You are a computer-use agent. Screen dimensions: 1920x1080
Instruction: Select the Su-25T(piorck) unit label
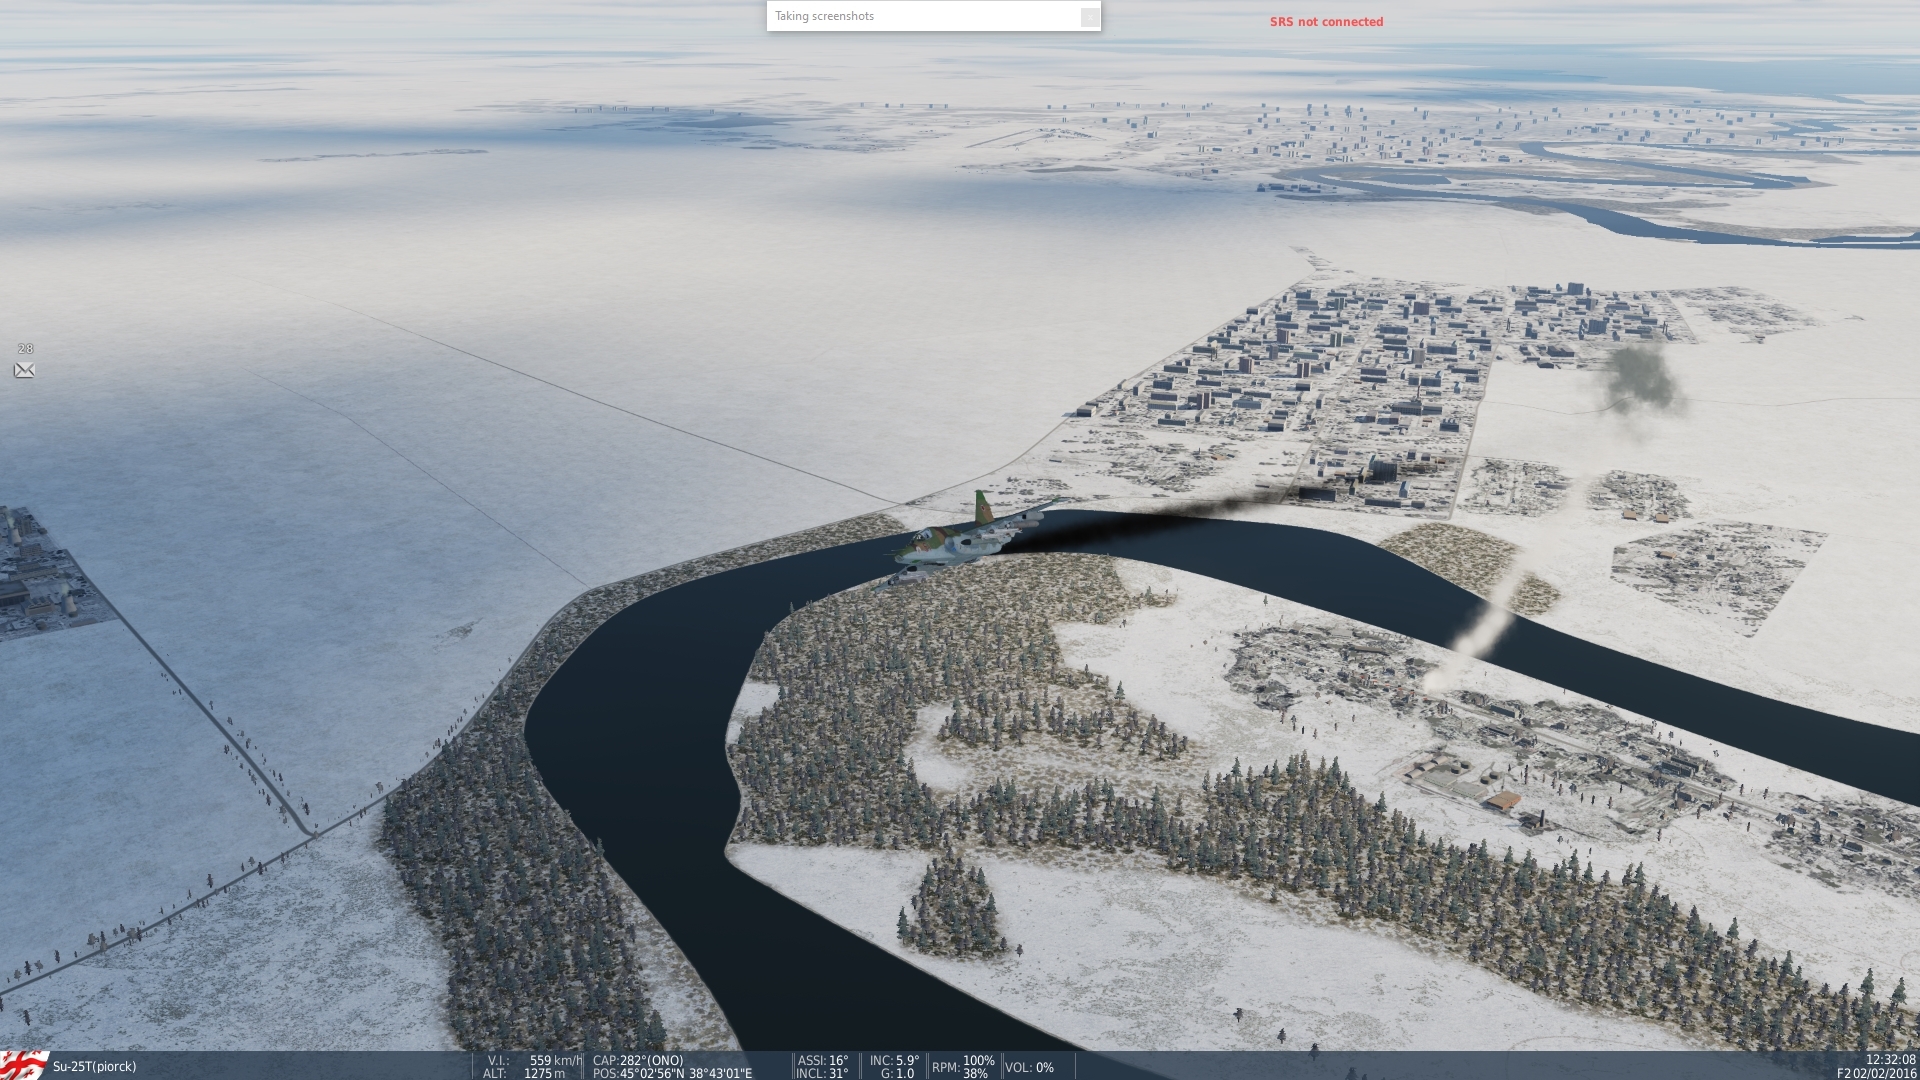[x=94, y=1066]
